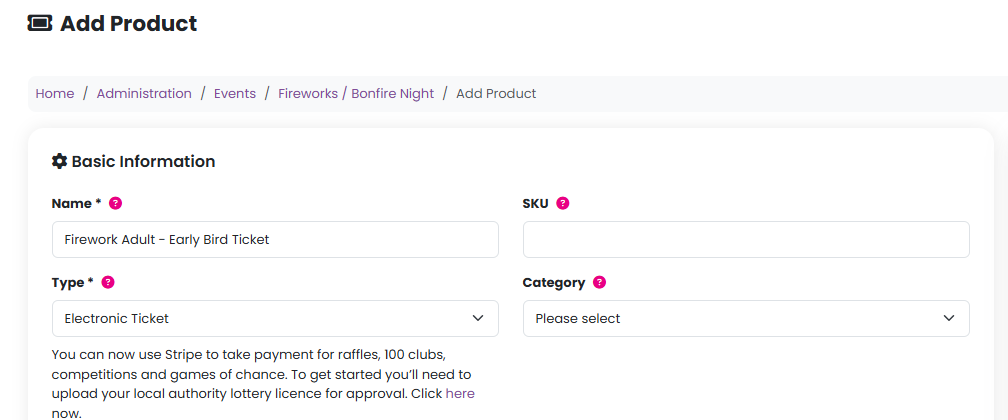Navigate to the Administration breadcrumb link

(144, 93)
